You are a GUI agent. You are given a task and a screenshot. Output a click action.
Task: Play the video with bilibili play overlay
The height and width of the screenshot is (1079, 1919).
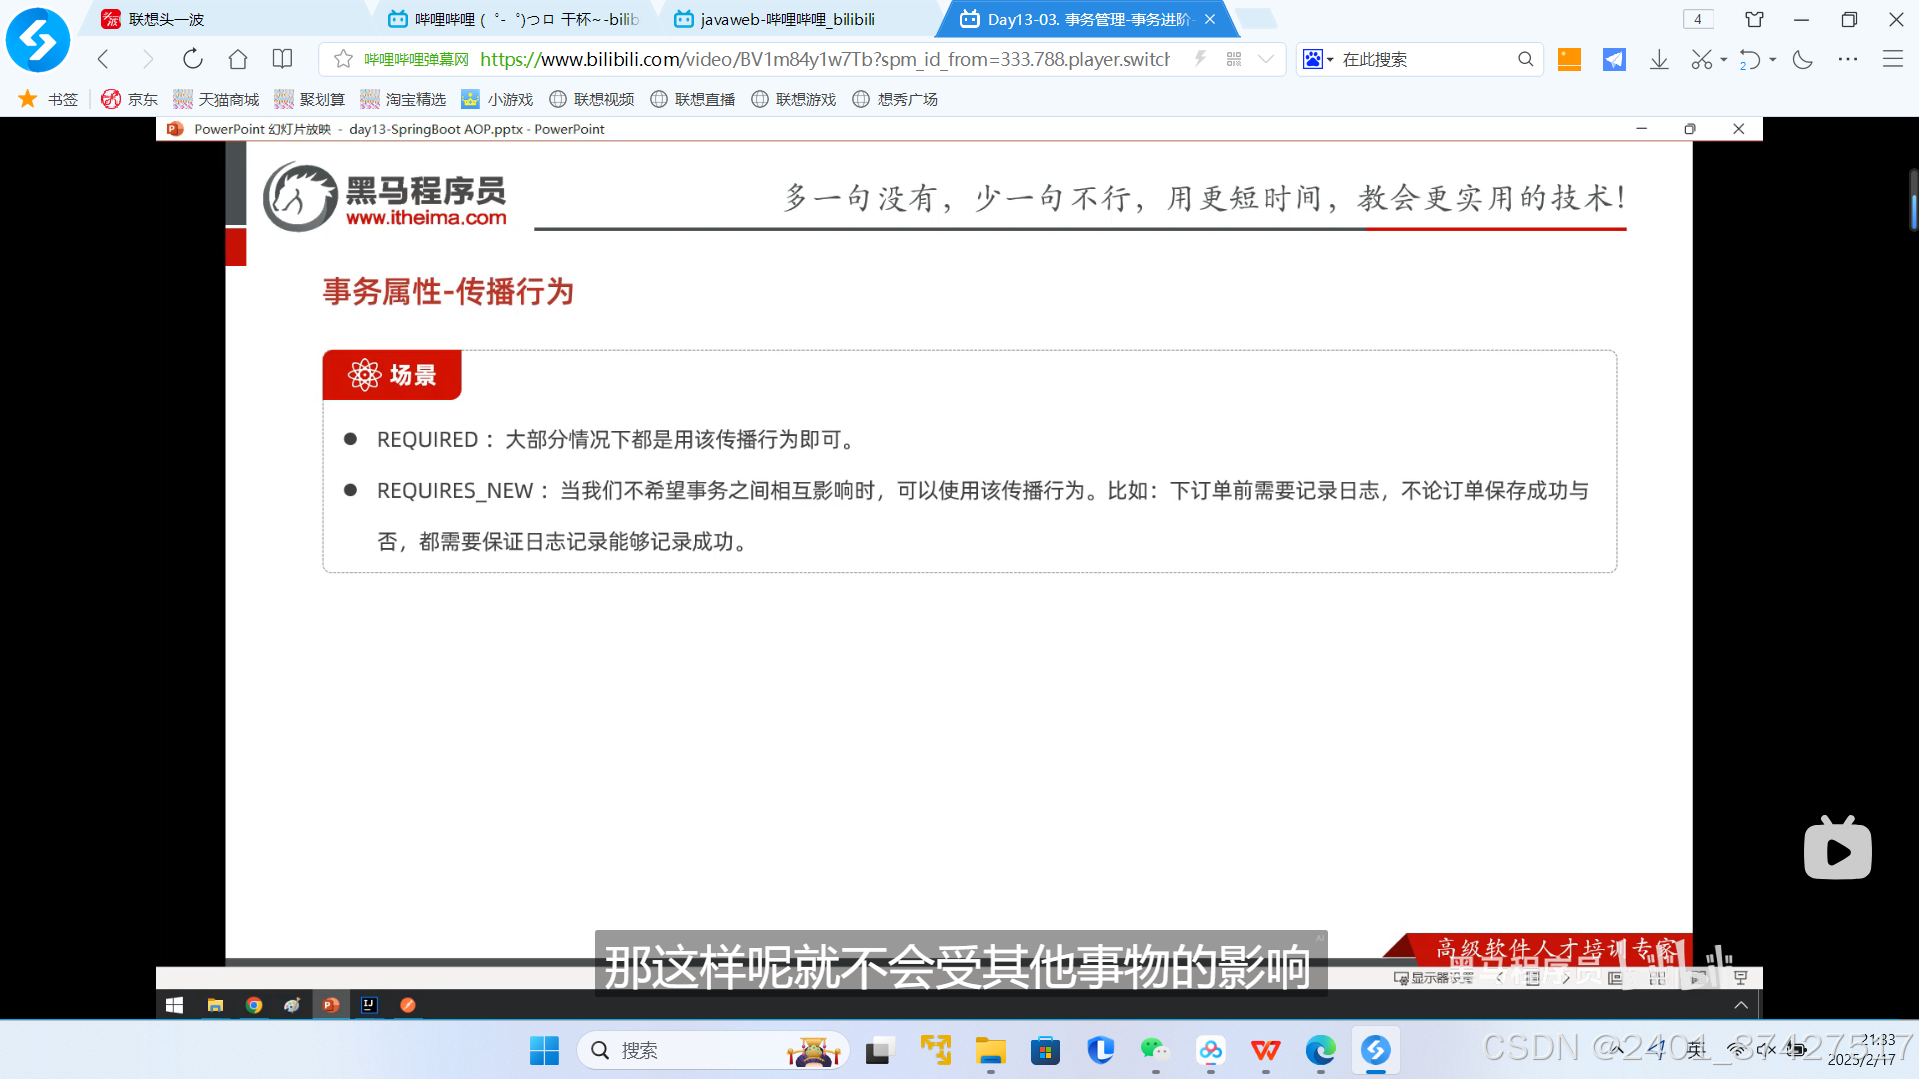point(1837,849)
